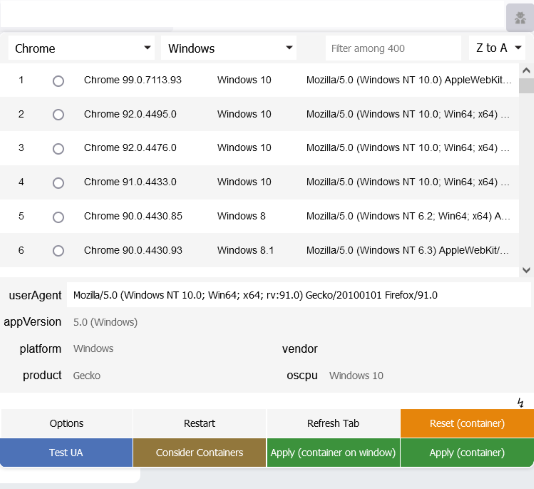
Task: Click the userAgent text field
Action: pos(298,295)
